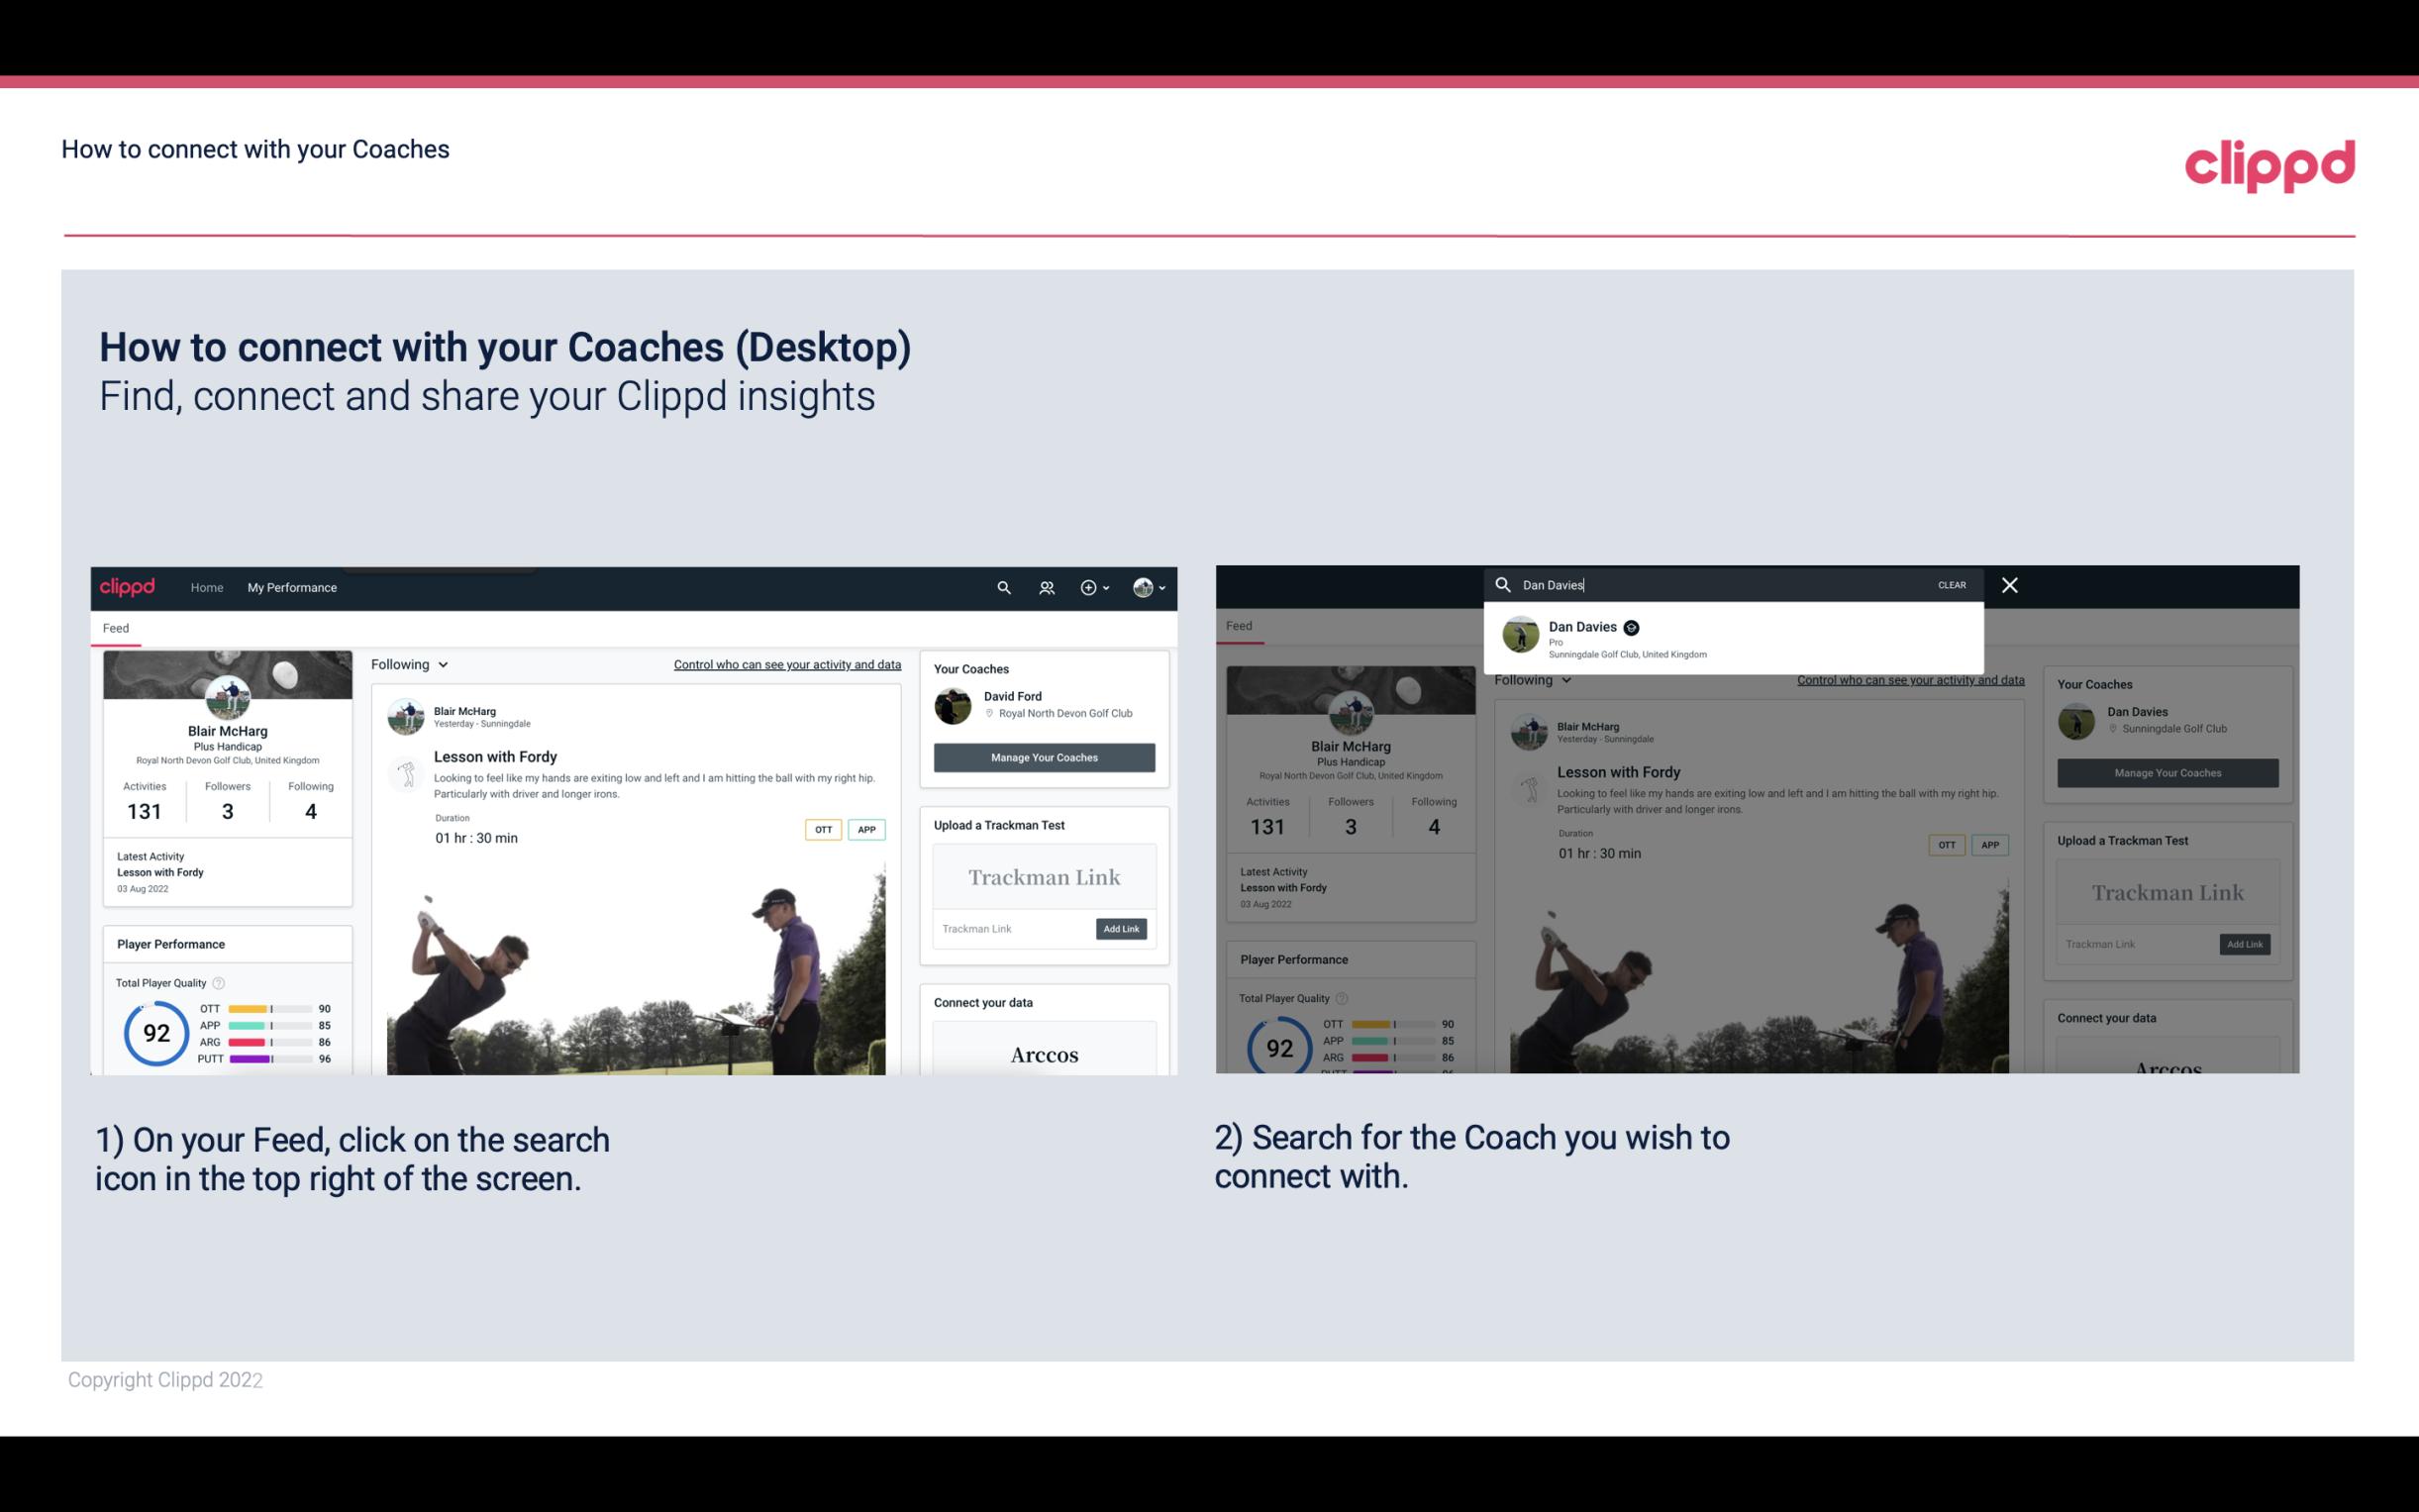Click Control who can see your activity link

tap(785, 663)
